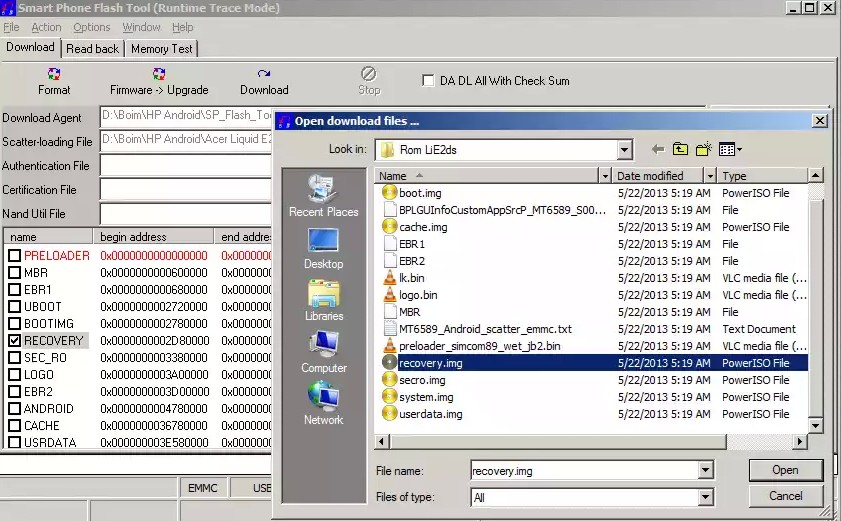Image resolution: width=841 pixels, height=521 pixels.
Task: Select userdata.img file icon
Action: pos(389,414)
